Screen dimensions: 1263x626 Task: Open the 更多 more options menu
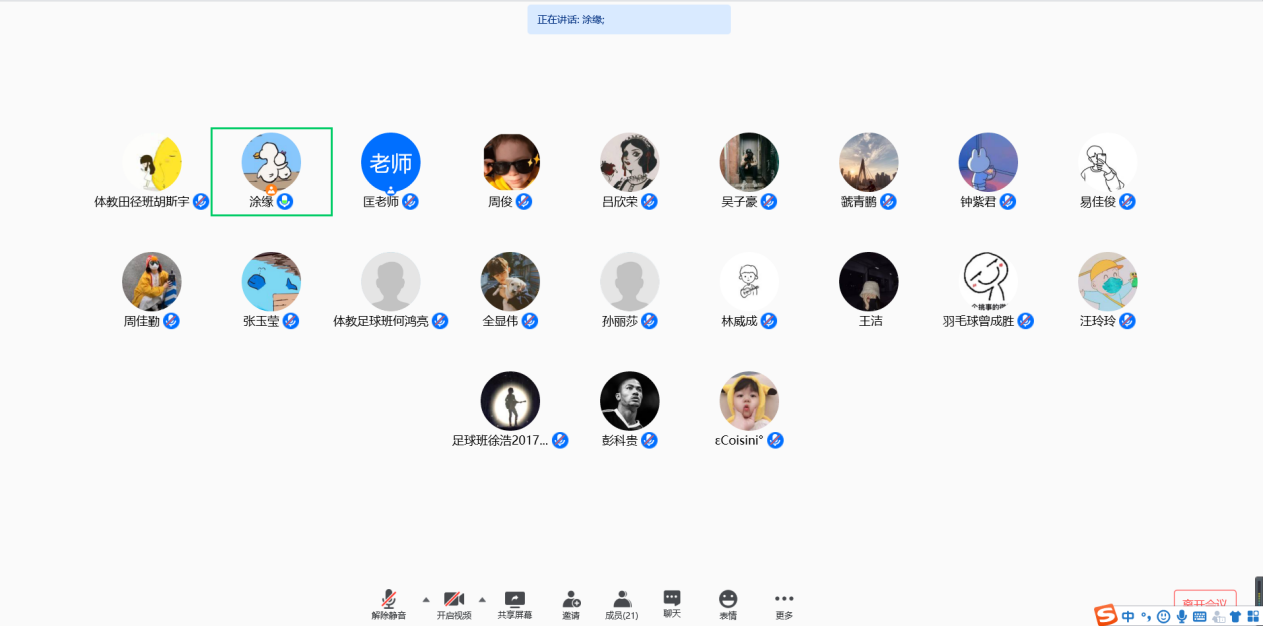pos(784,603)
